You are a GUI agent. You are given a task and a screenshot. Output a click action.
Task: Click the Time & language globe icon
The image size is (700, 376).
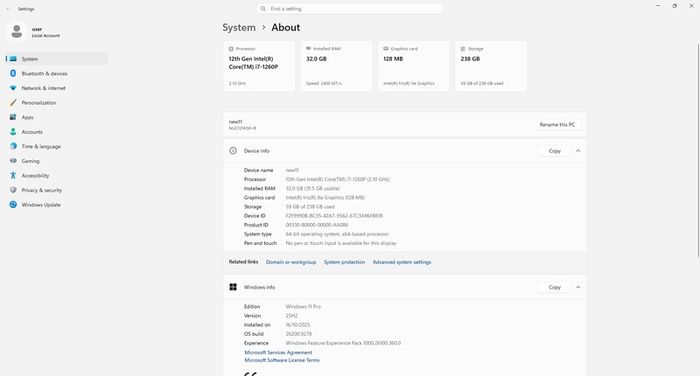pos(13,146)
